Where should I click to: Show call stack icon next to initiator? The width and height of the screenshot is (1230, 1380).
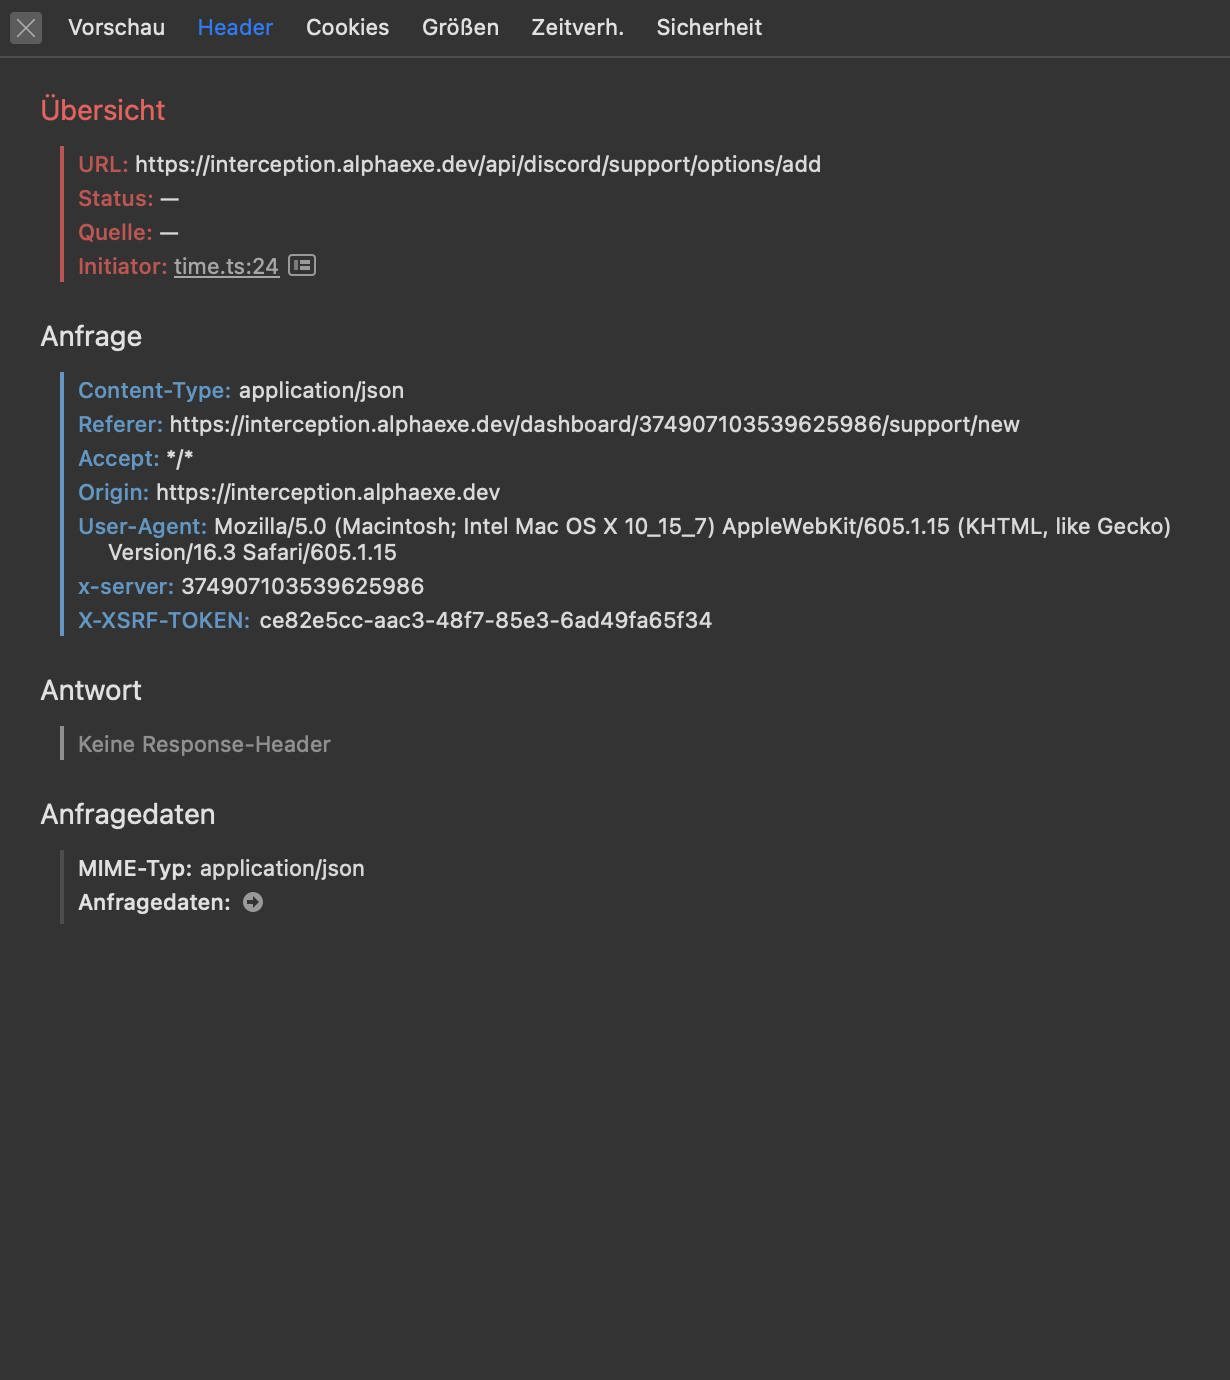(302, 265)
